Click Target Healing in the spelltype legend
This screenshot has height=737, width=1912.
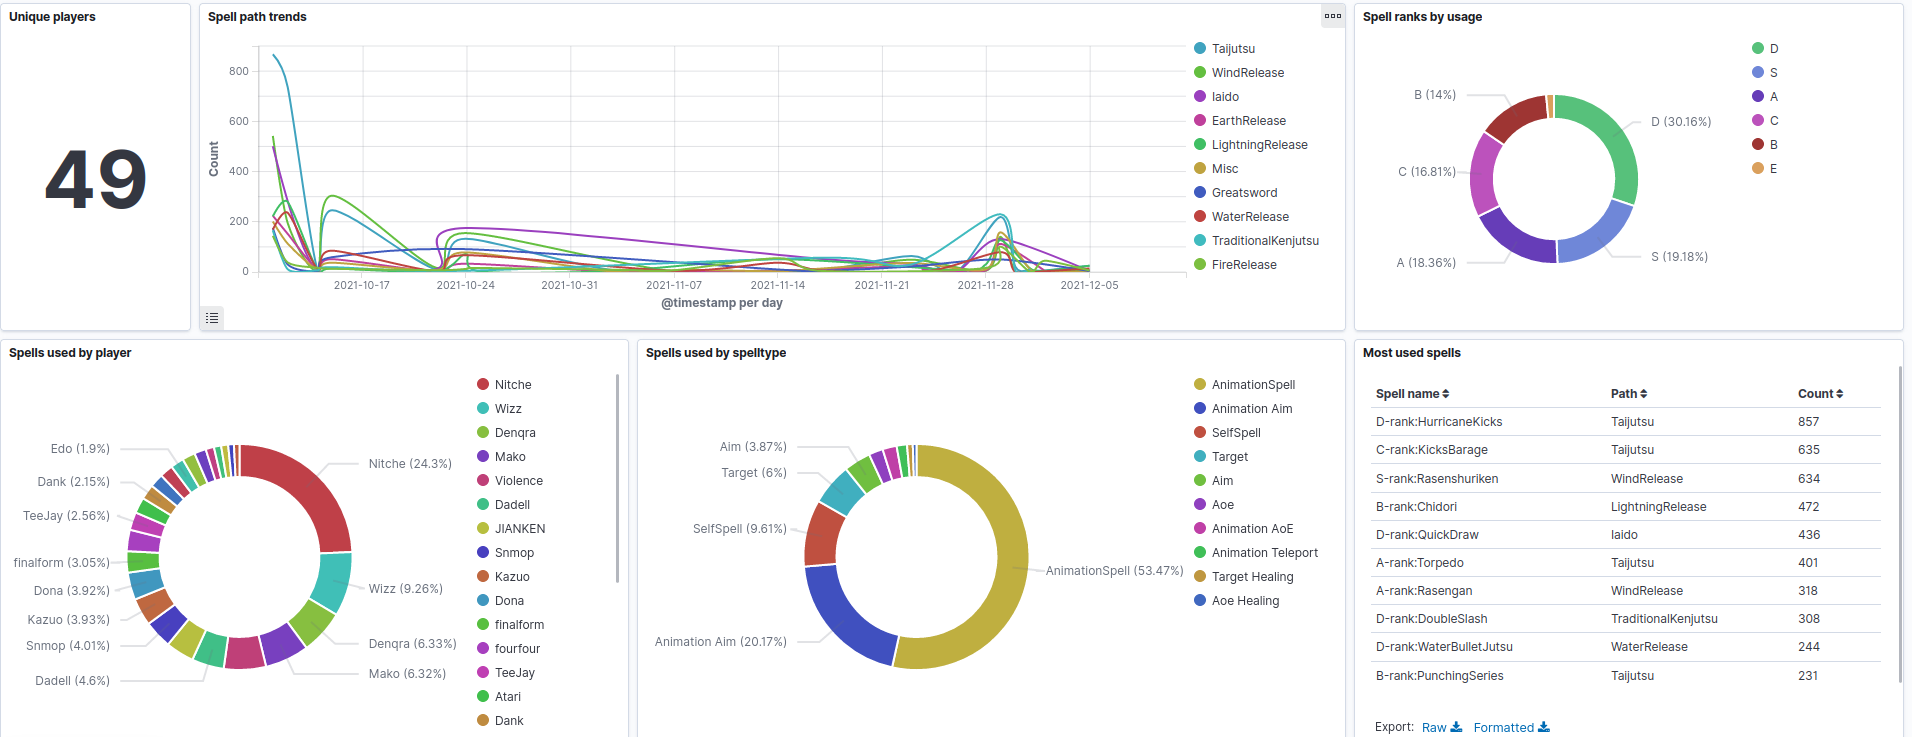[1252, 577]
